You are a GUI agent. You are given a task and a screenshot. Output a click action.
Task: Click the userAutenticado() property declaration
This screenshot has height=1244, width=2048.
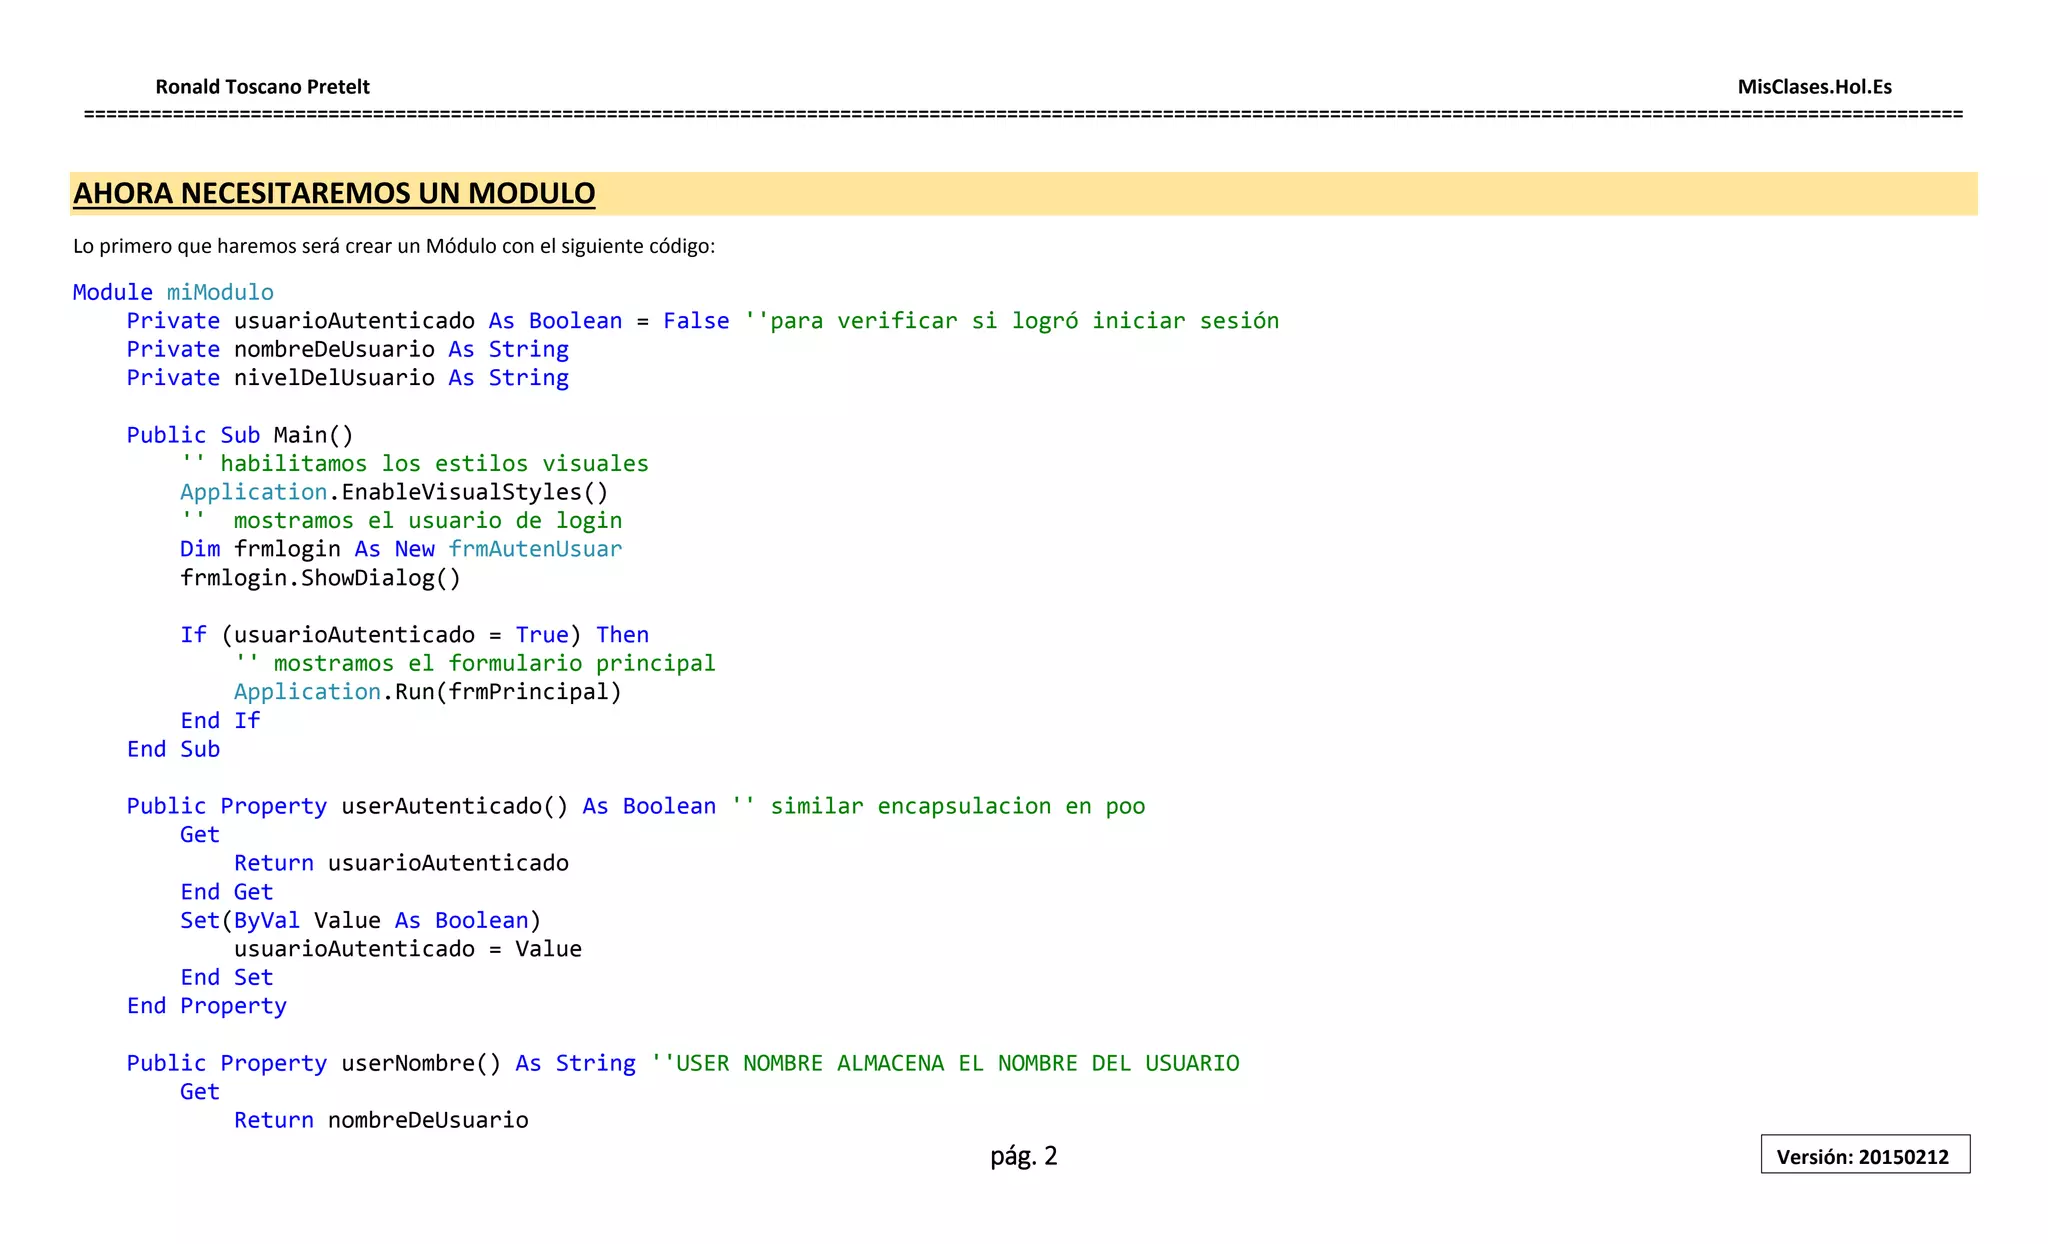(x=454, y=806)
